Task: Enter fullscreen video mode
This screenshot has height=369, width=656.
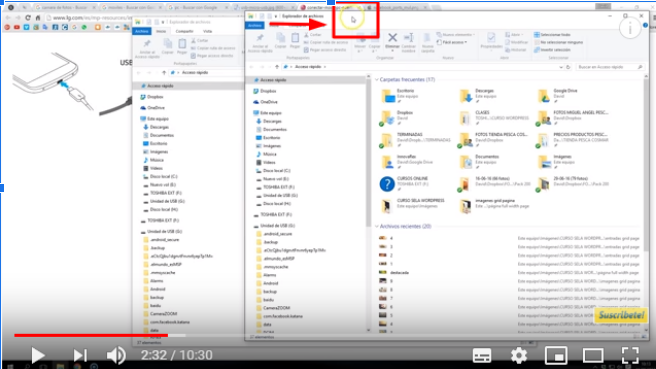Action: pyautogui.click(x=630, y=355)
